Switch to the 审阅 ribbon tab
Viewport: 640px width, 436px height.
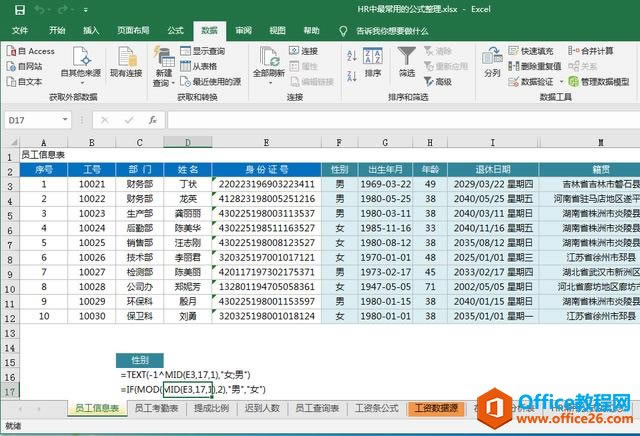244,30
